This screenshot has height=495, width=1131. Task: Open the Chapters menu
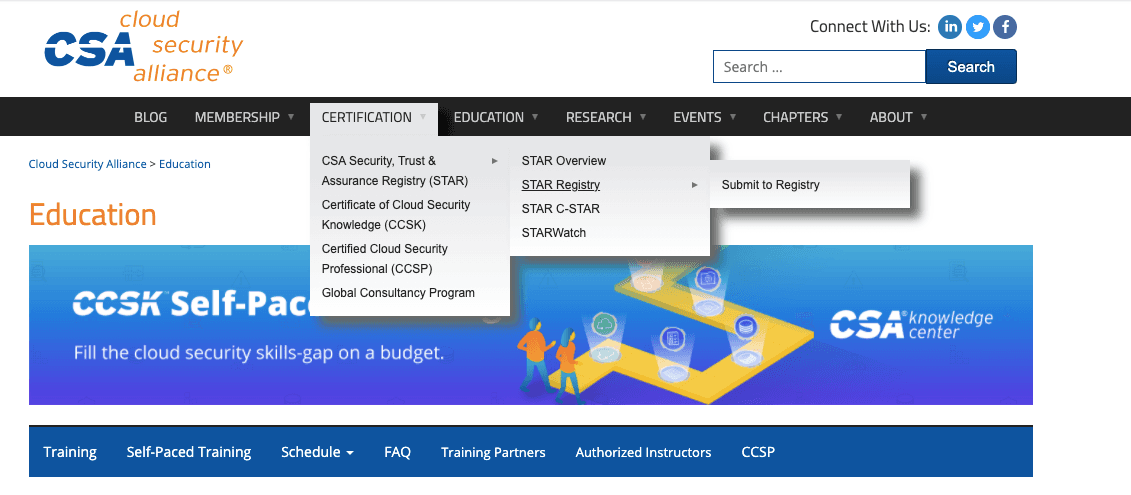[796, 117]
